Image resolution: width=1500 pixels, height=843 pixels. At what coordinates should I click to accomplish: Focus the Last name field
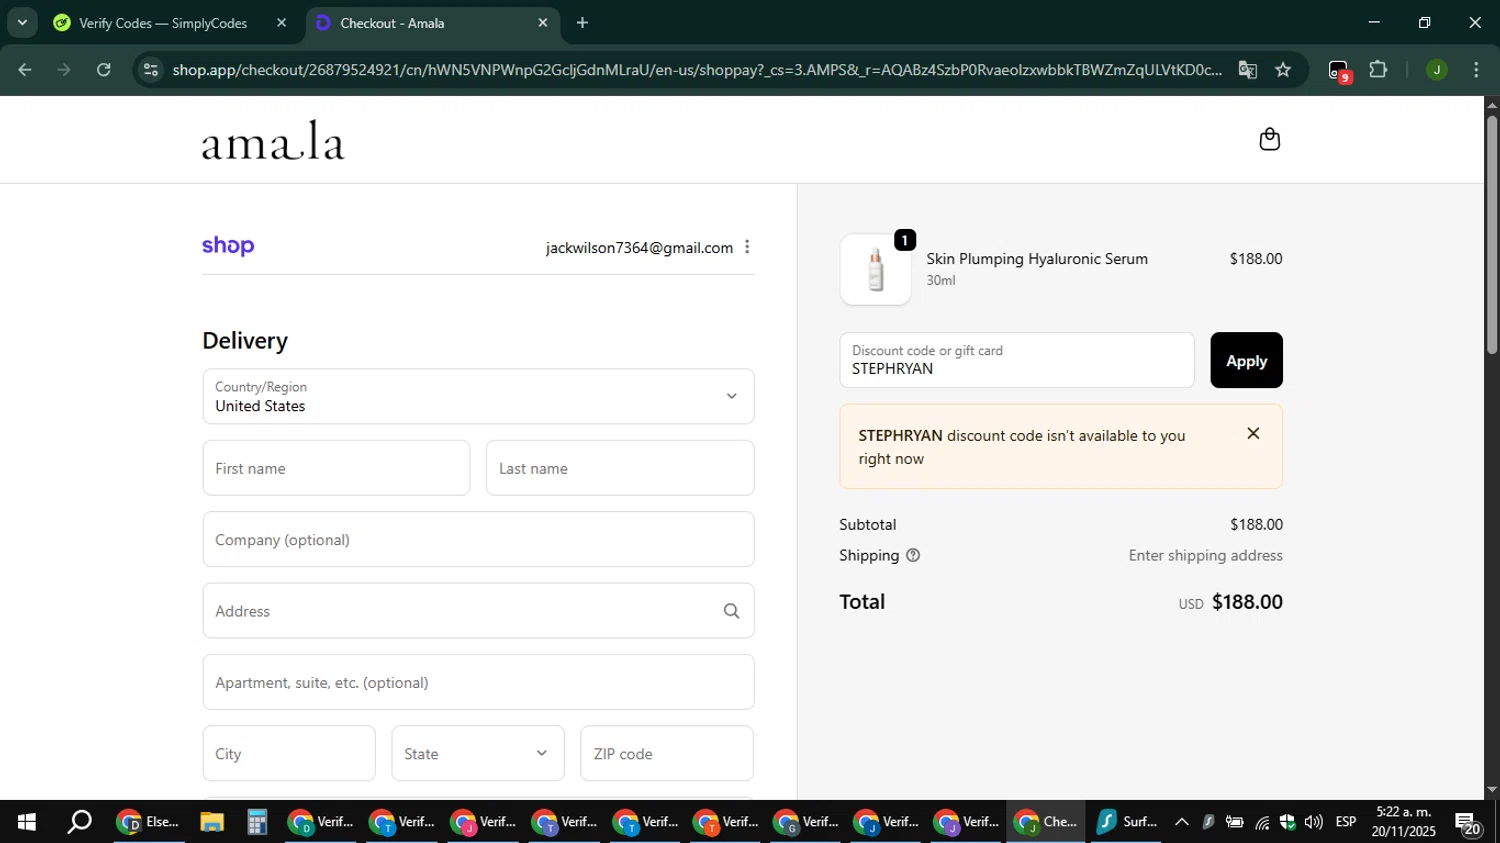click(x=620, y=468)
